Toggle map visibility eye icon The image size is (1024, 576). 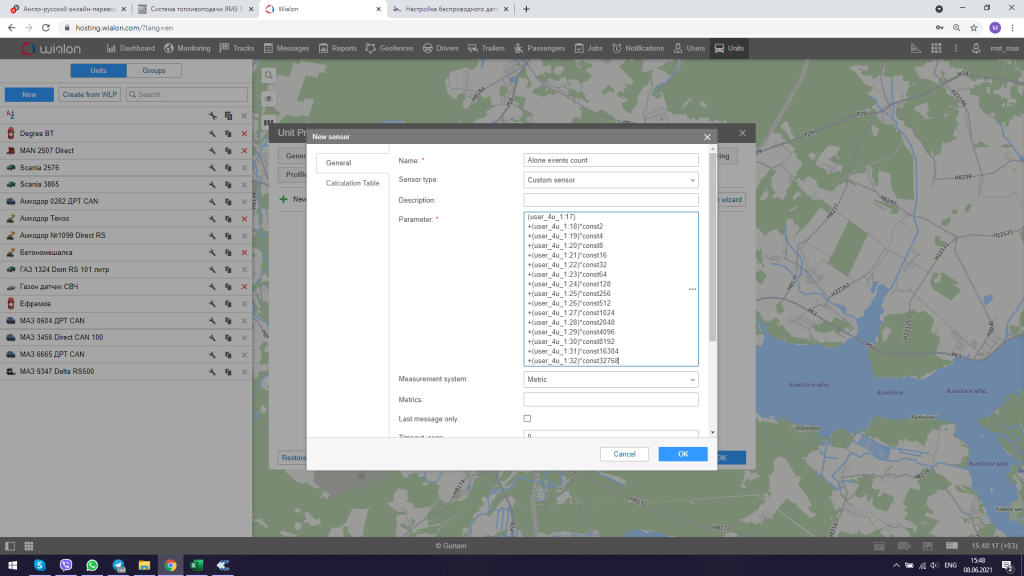coord(268,99)
